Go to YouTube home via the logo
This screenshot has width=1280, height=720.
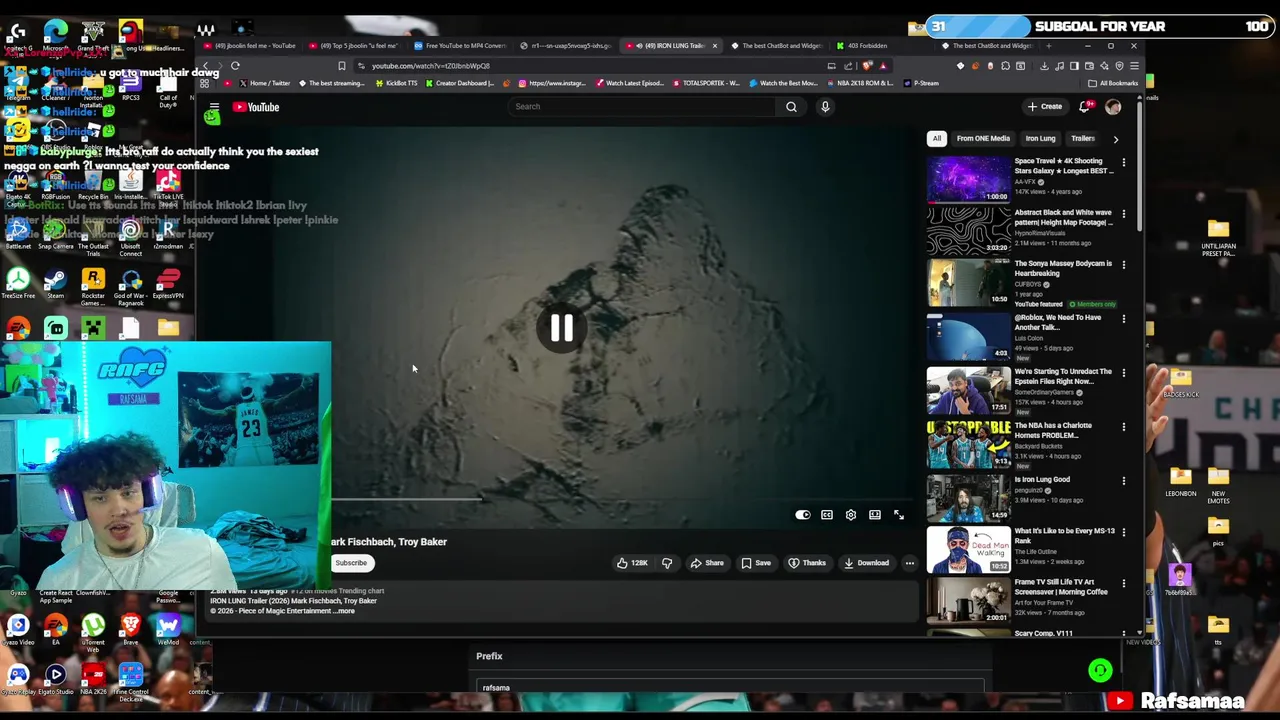click(256, 107)
